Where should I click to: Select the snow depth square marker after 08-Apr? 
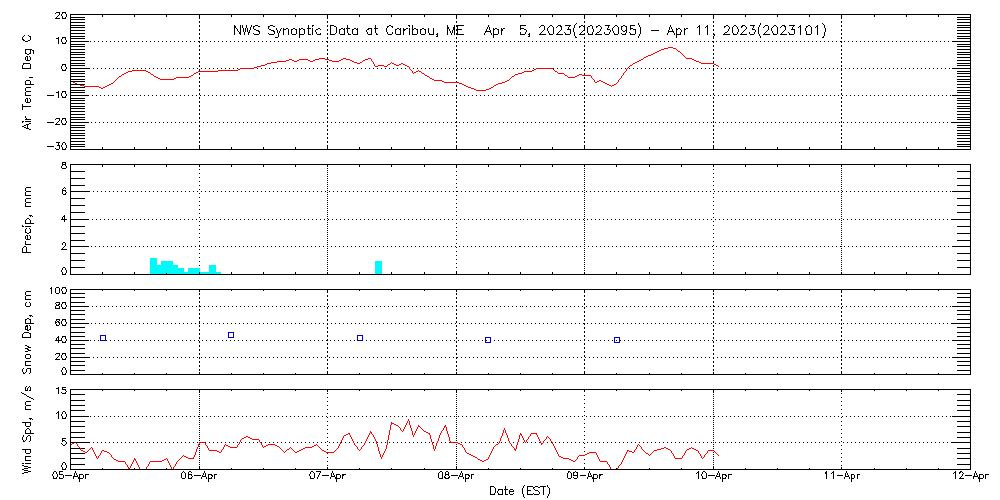488,340
